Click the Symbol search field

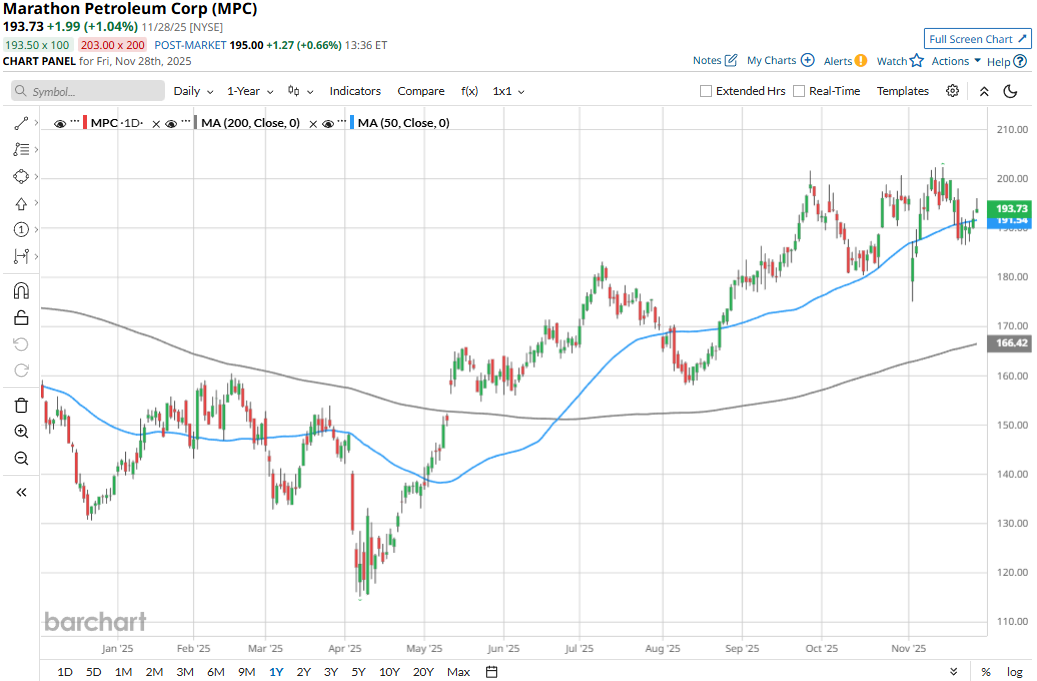[88, 91]
